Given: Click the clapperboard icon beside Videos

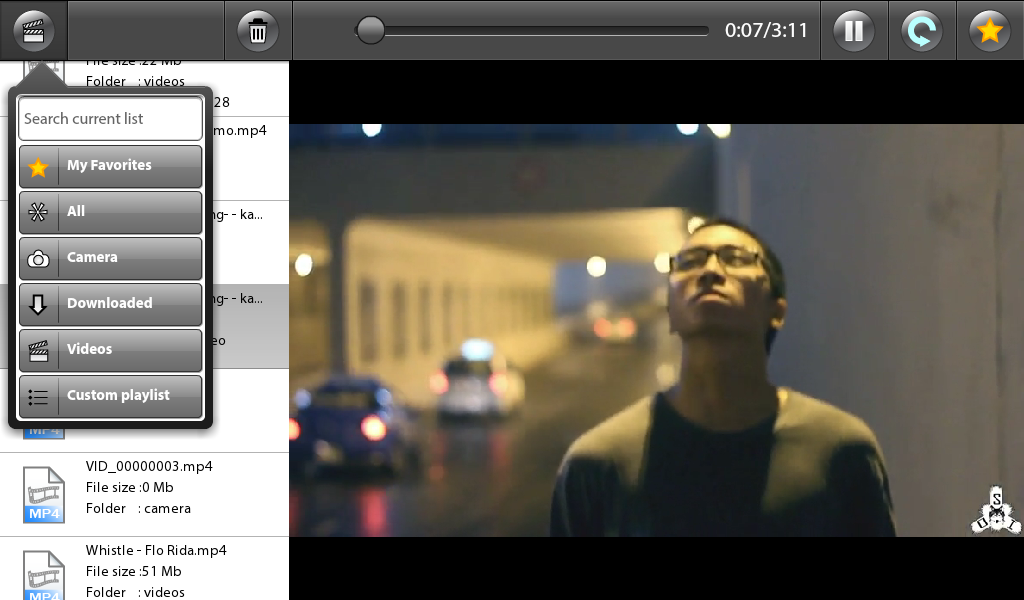Looking at the screenshot, I should 39,351.
